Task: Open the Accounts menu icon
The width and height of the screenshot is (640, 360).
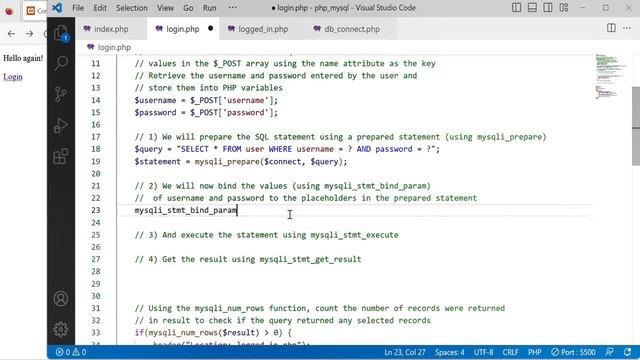Action: click(x=61, y=299)
